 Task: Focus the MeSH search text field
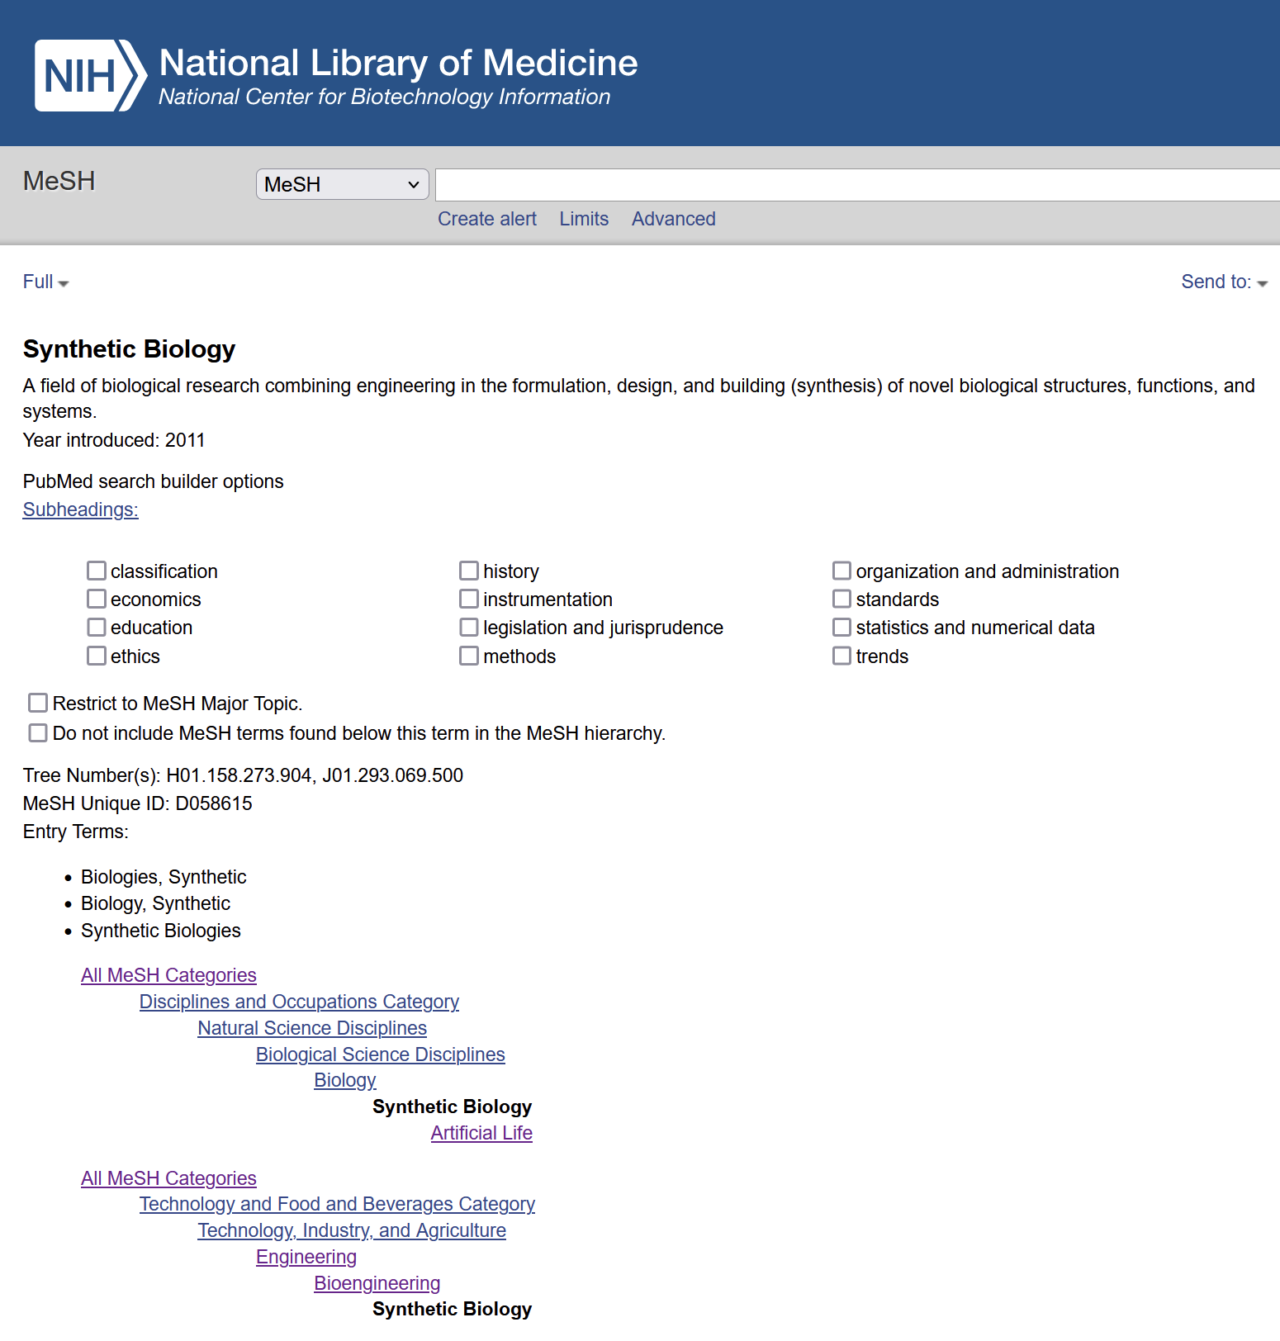[857, 185]
